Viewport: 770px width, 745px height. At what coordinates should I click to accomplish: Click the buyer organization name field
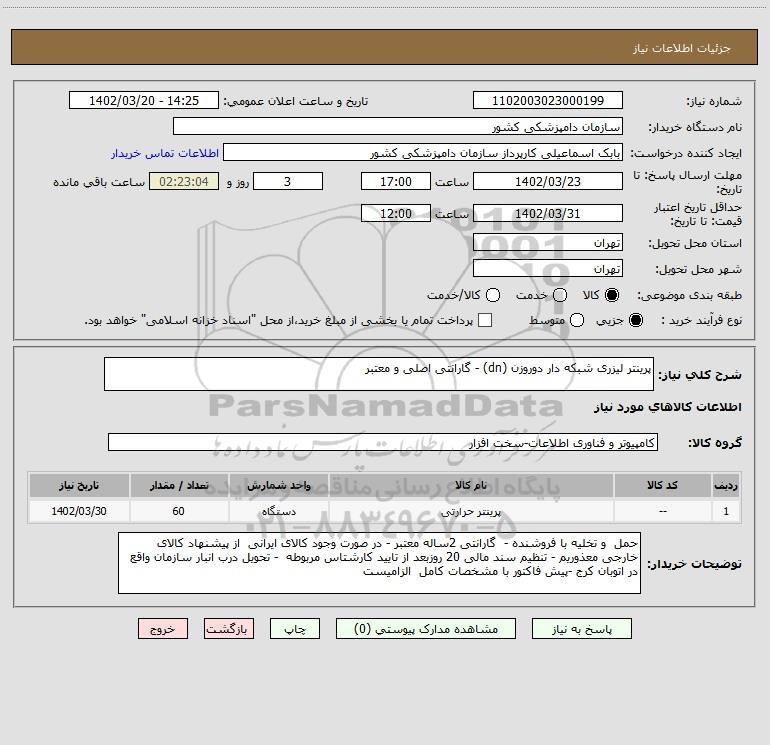[398, 126]
